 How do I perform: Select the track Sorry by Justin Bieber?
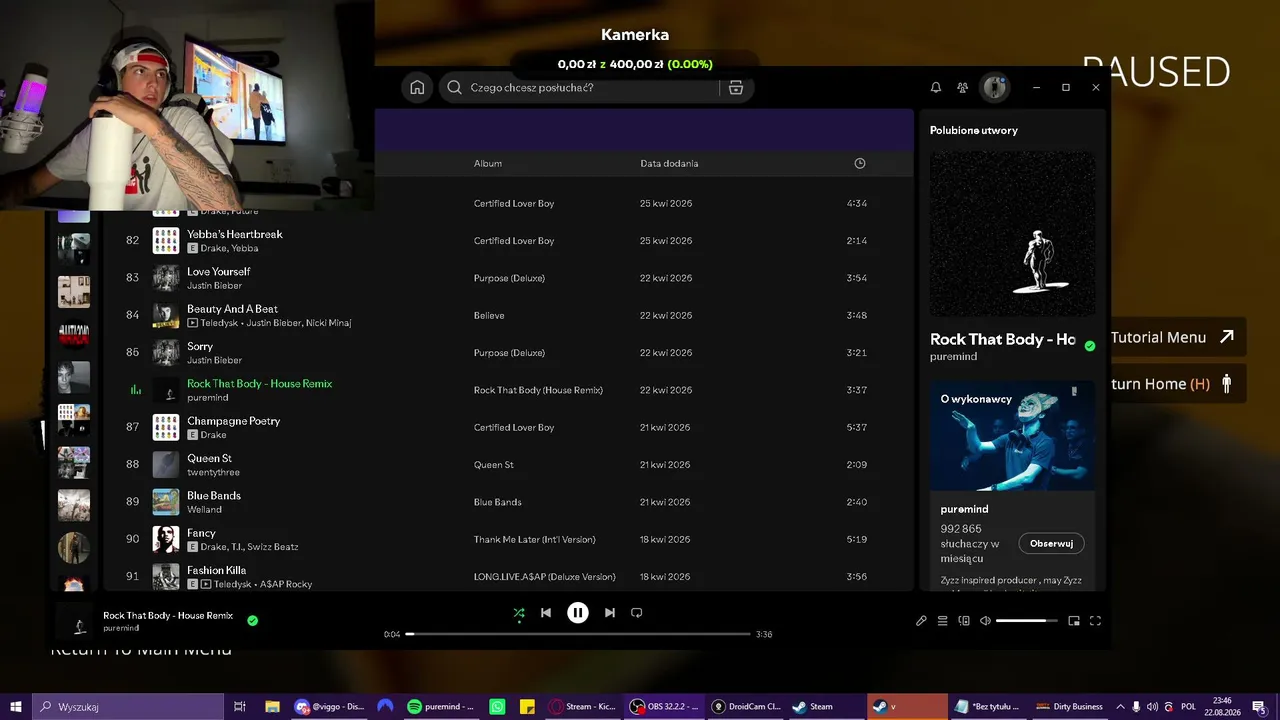pyautogui.click(x=508, y=353)
